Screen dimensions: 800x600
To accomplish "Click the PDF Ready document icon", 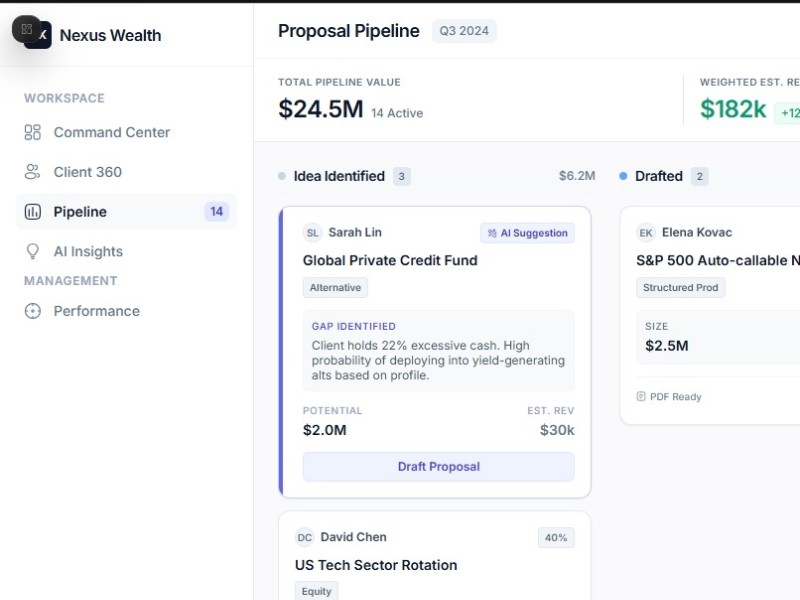I will point(641,397).
